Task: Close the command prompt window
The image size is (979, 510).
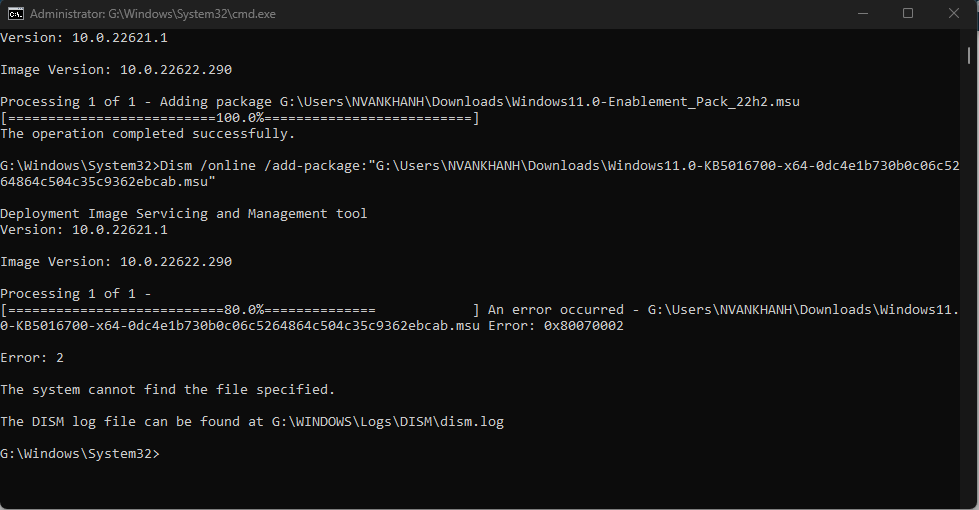Action: click(x=953, y=14)
